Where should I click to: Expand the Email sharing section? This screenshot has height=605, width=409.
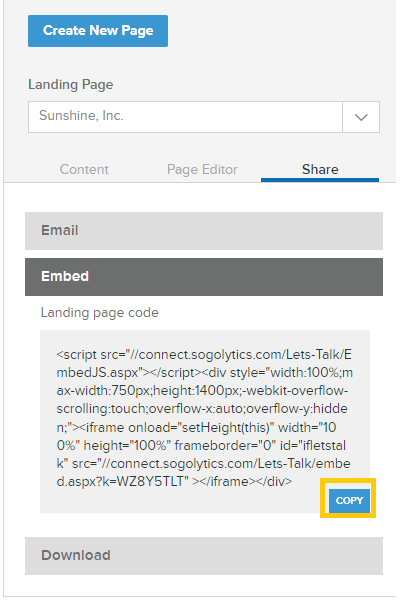[x=204, y=231]
